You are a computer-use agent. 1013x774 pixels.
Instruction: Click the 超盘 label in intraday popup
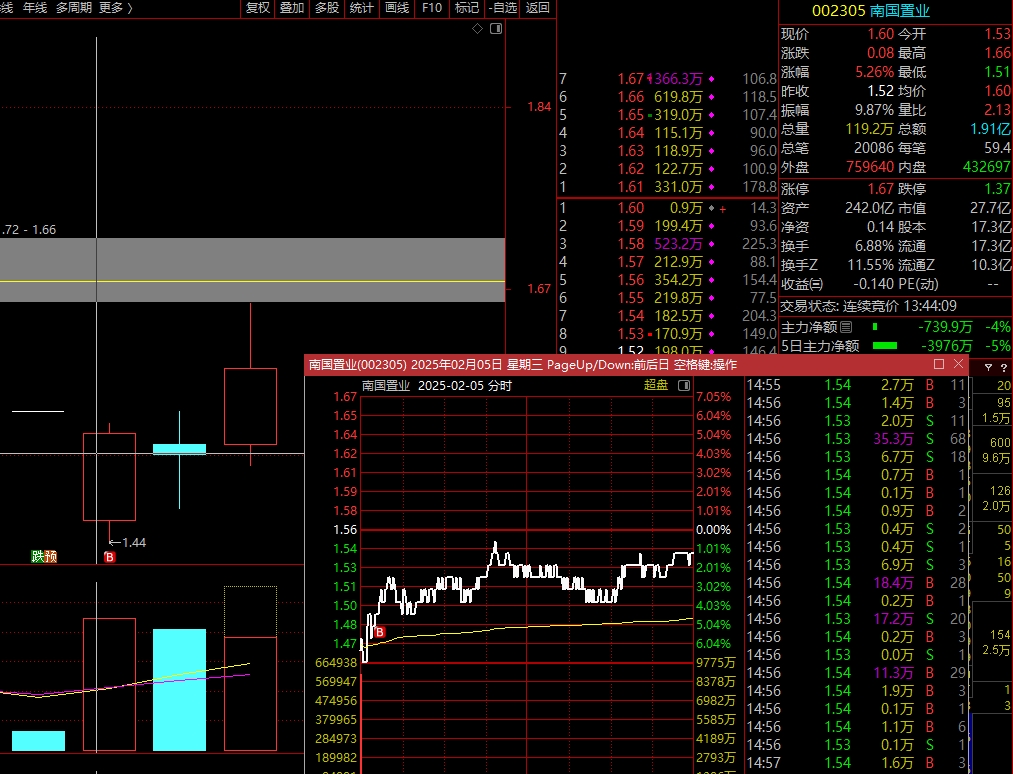(656, 385)
